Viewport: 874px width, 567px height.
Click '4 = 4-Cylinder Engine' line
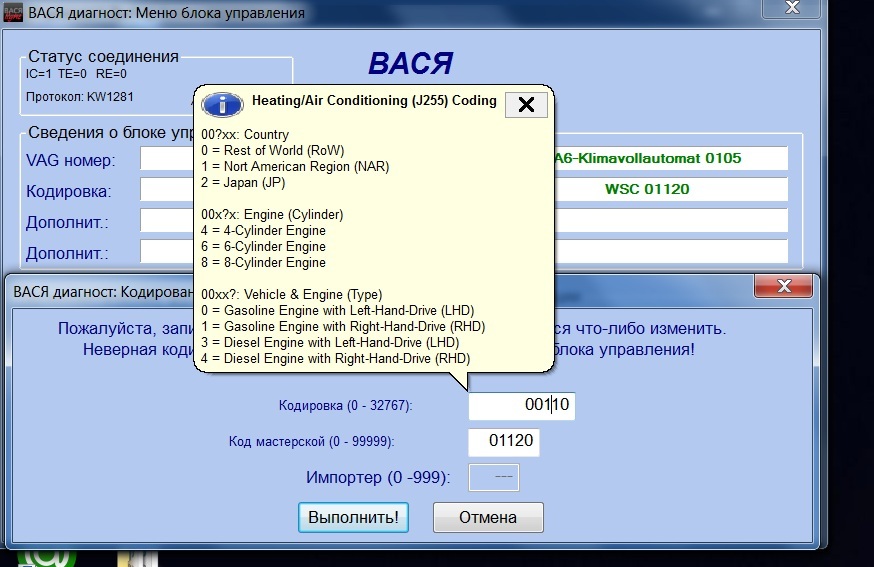(263, 231)
